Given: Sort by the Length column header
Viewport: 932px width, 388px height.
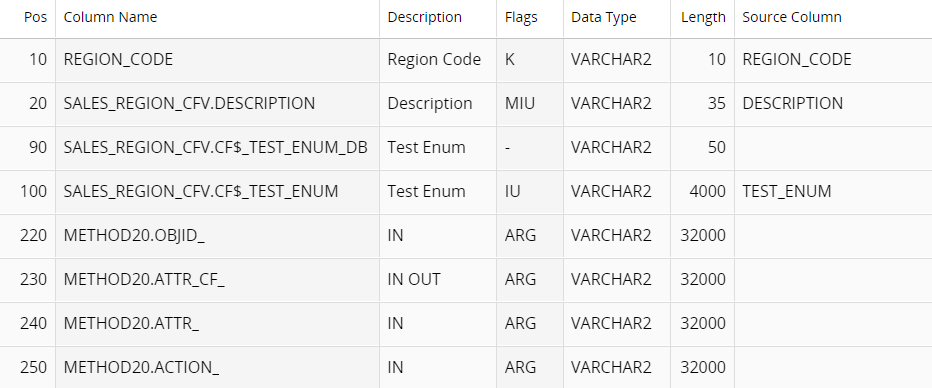Looking at the screenshot, I should 703,17.
